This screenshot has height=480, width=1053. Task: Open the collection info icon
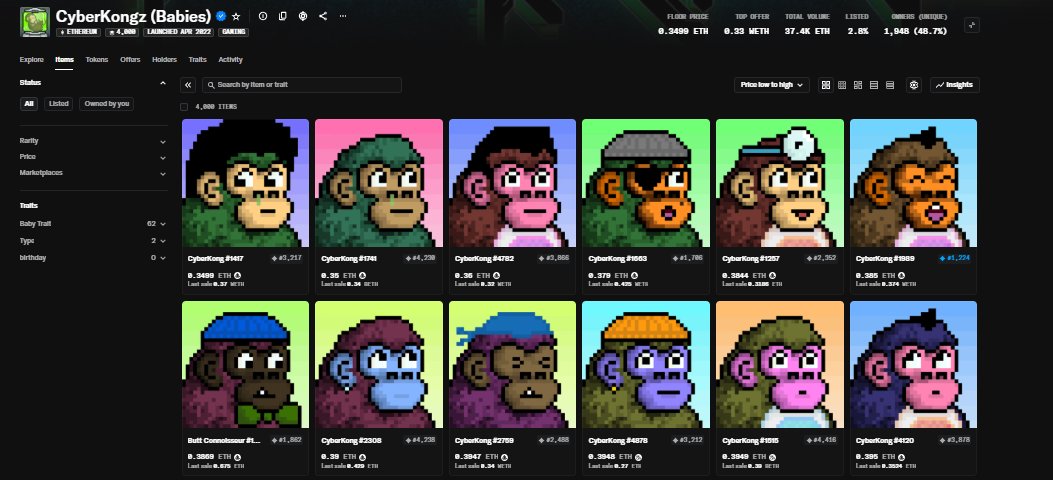tap(263, 16)
